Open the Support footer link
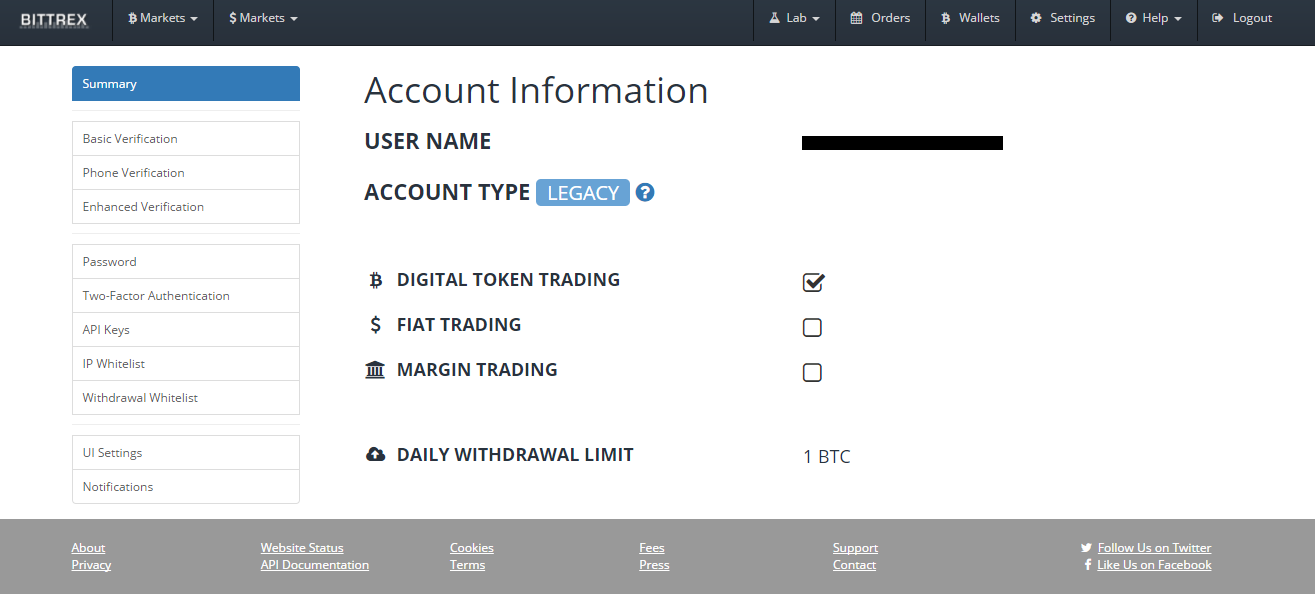Image resolution: width=1315 pixels, height=594 pixels. [855, 548]
